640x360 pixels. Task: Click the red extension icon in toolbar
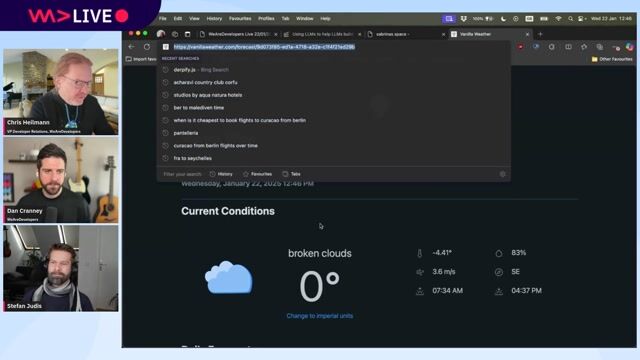(520, 47)
